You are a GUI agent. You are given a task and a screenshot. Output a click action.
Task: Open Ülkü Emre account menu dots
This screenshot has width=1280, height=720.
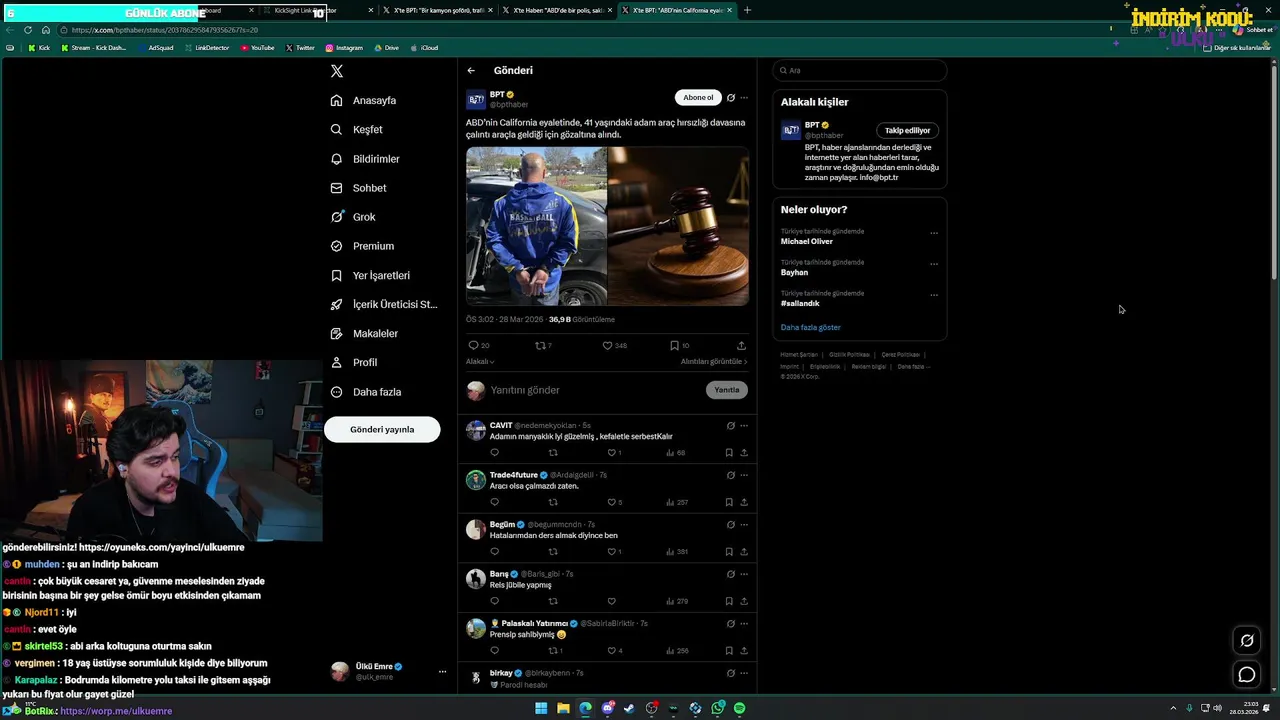[x=442, y=672]
